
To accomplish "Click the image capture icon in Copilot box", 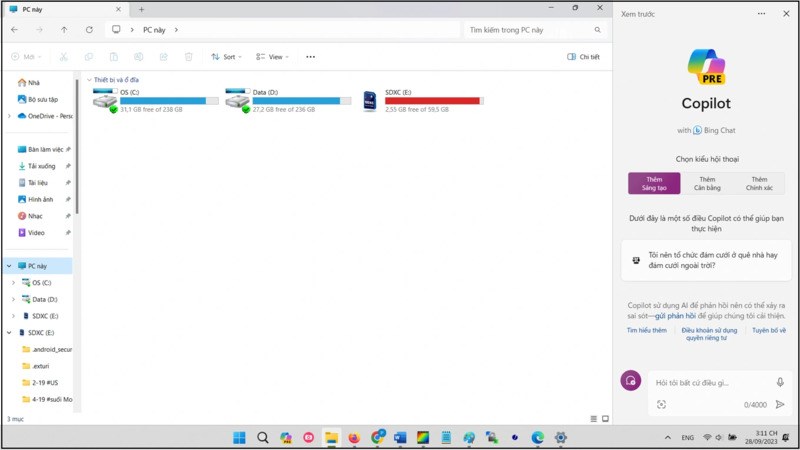I will (661, 405).
